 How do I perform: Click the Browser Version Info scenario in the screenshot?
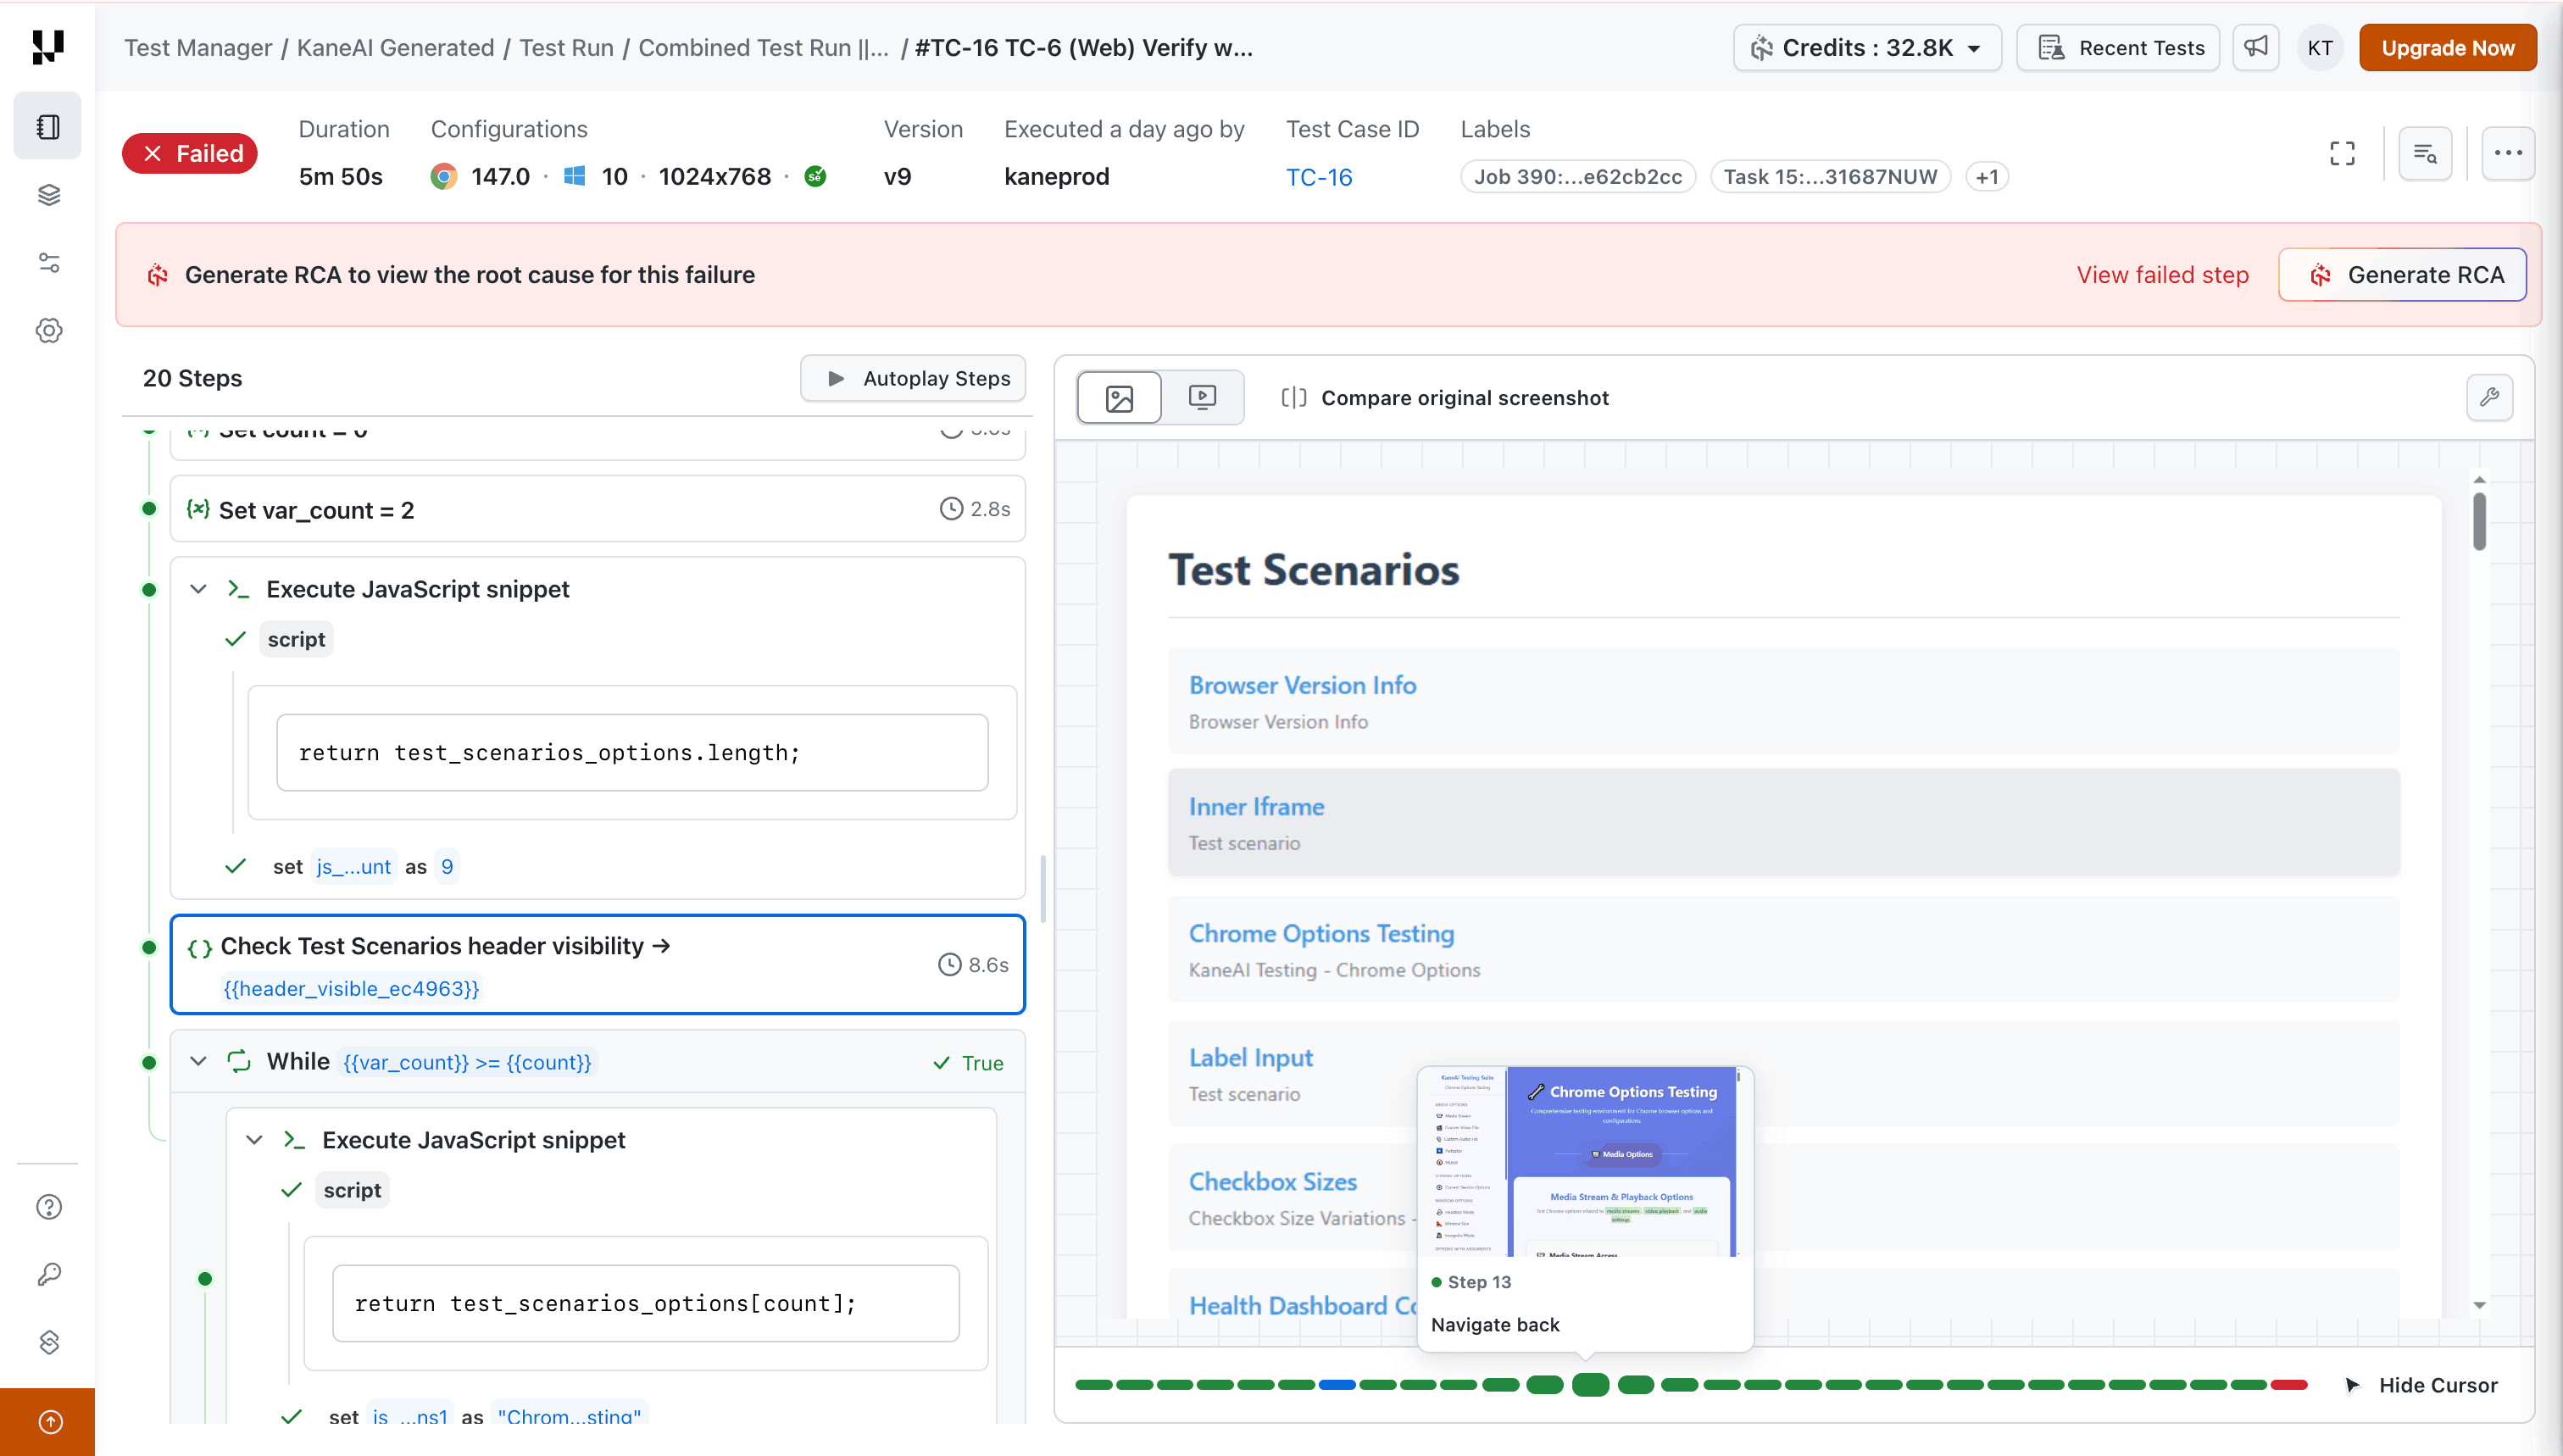coord(1784,701)
